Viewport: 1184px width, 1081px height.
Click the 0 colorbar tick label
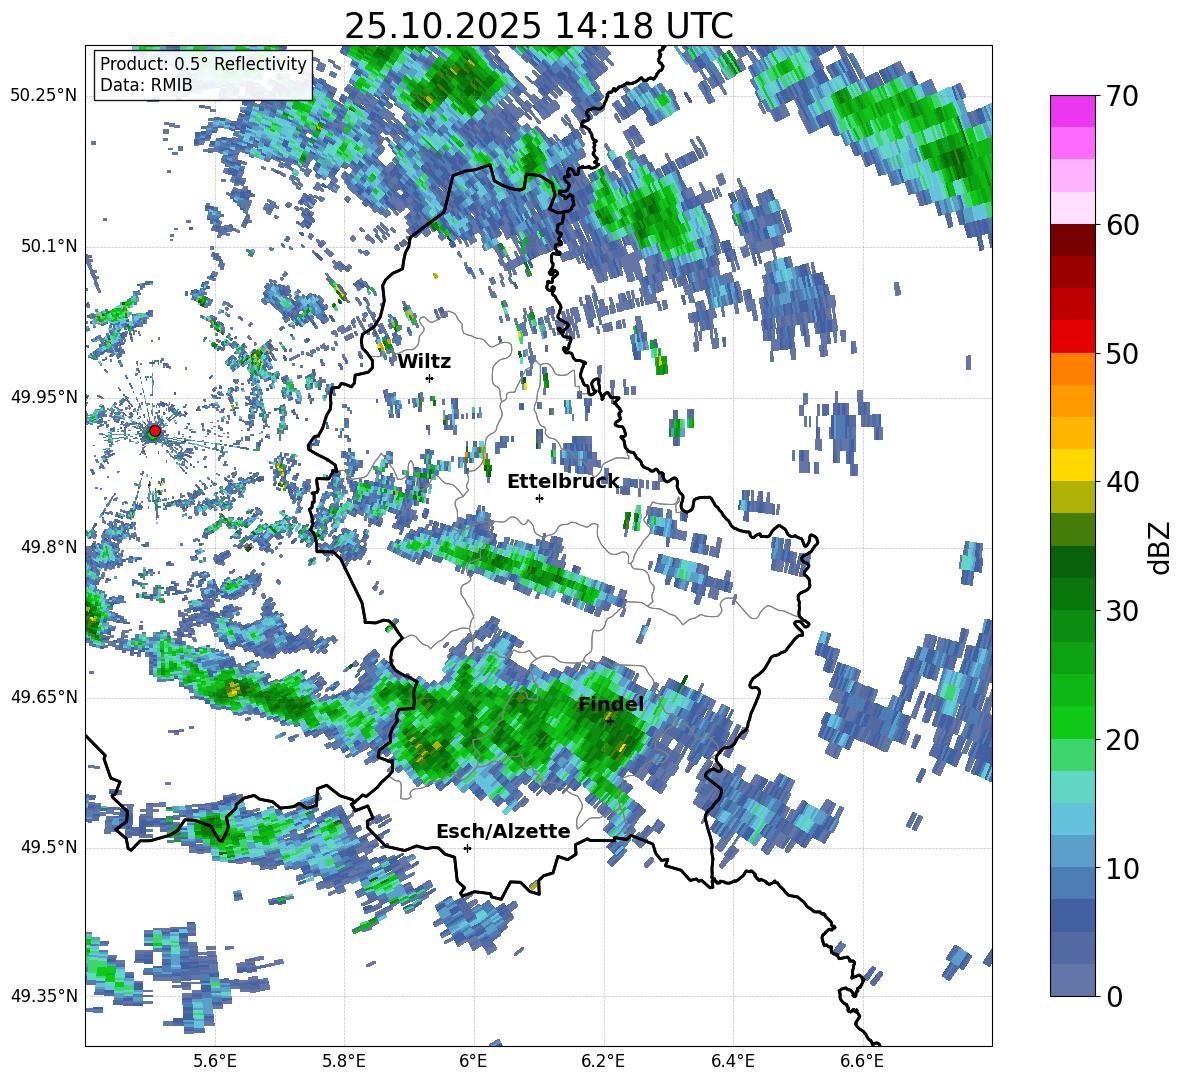[1113, 996]
